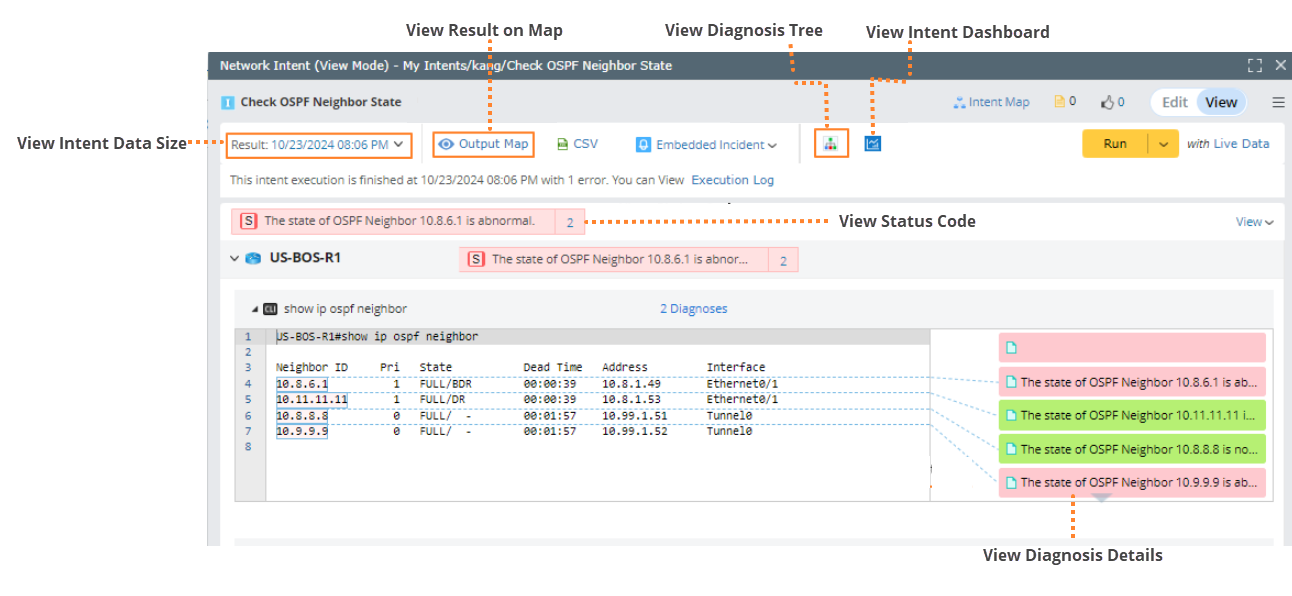Open the Run button dropdown arrow

(x=1163, y=144)
